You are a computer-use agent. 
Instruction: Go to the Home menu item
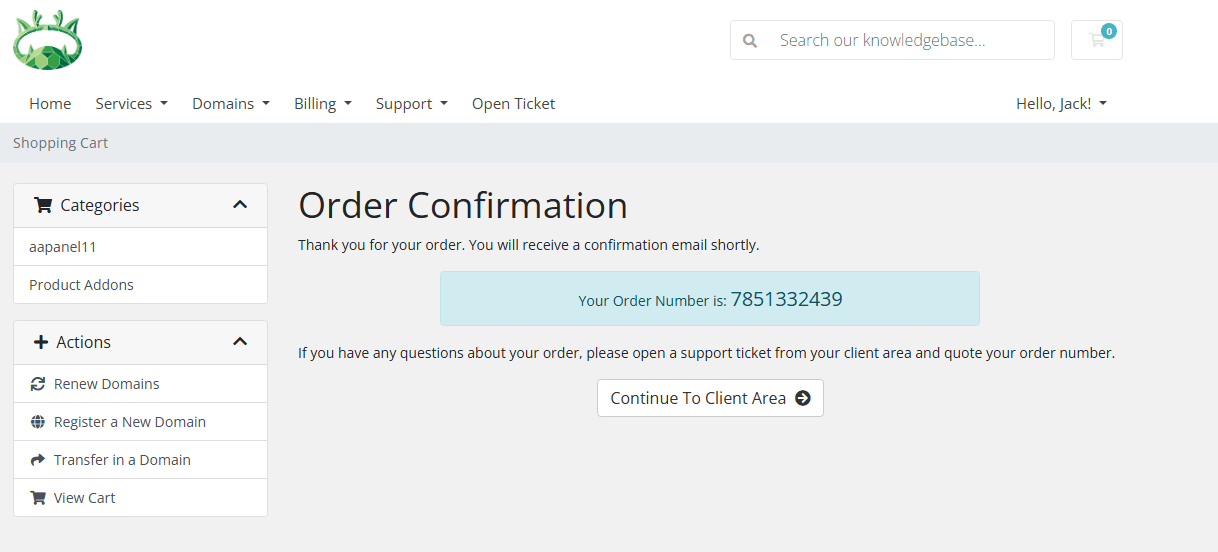(50, 104)
